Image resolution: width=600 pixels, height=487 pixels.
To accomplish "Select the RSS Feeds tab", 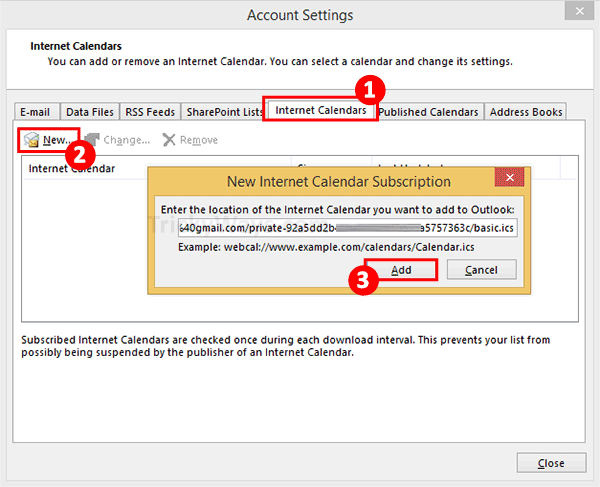I will [x=150, y=112].
